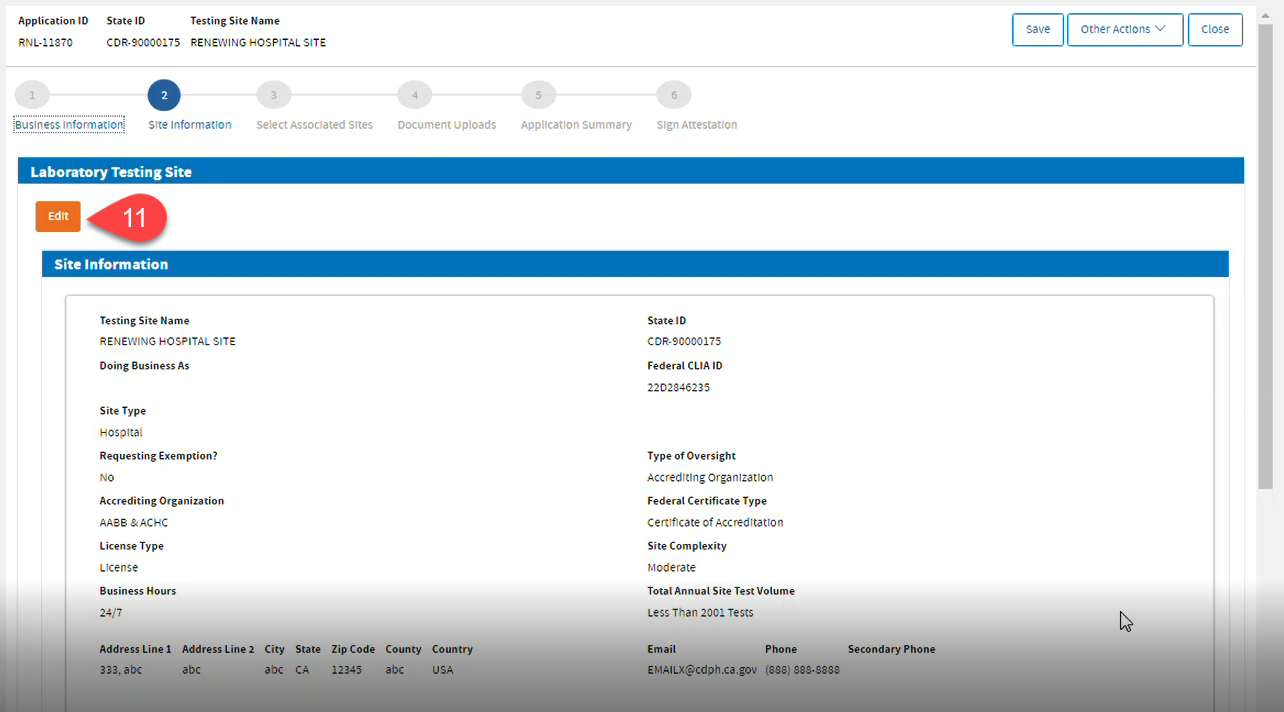Click Site Type value Hospital
The height and width of the screenshot is (712, 1284).
[x=121, y=432]
